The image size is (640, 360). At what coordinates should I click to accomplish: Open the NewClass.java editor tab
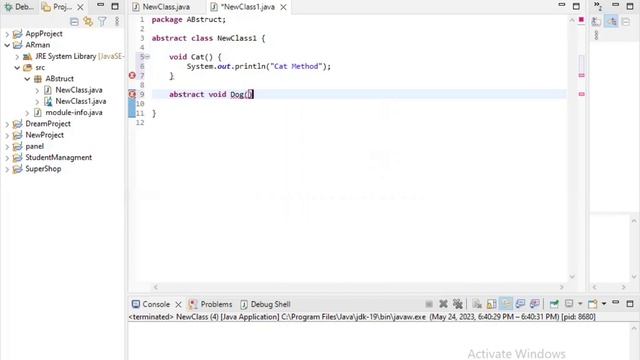point(161,7)
